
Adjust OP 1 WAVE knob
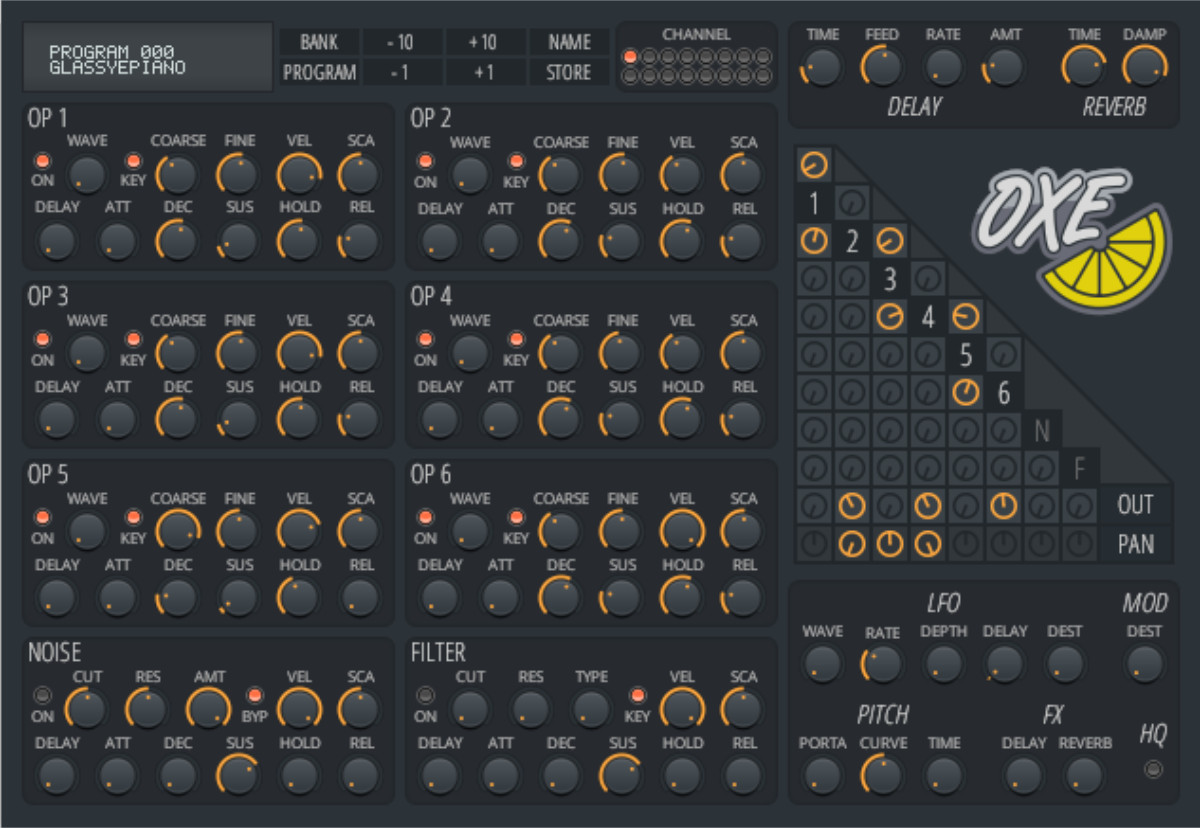click(x=87, y=175)
